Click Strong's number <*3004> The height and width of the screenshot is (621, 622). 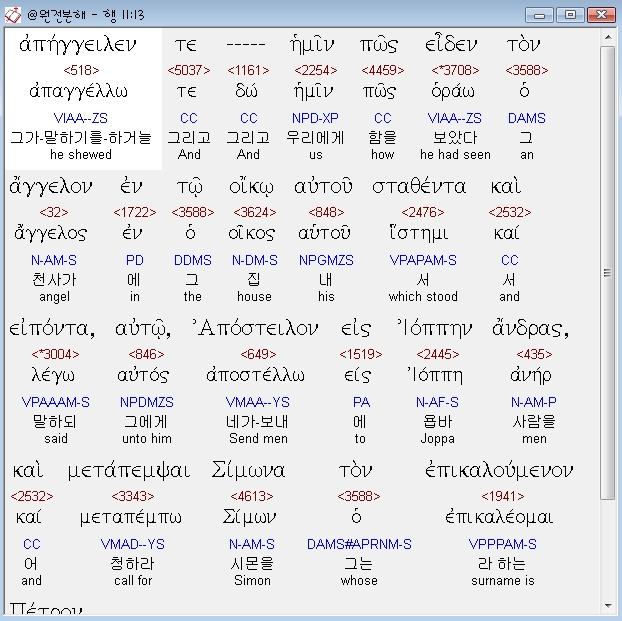(56, 354)
